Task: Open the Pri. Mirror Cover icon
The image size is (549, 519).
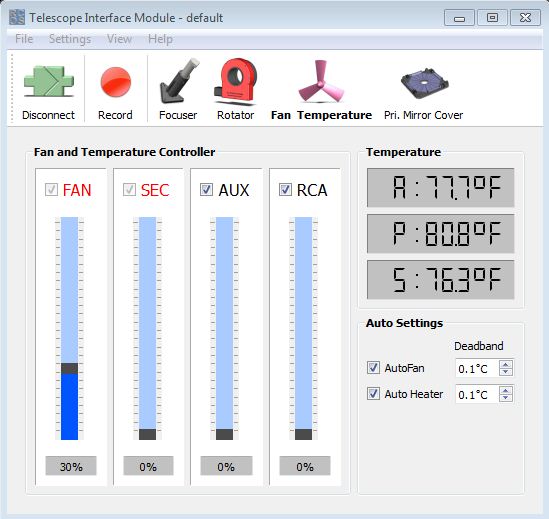Action: click(x=424, y=83)
